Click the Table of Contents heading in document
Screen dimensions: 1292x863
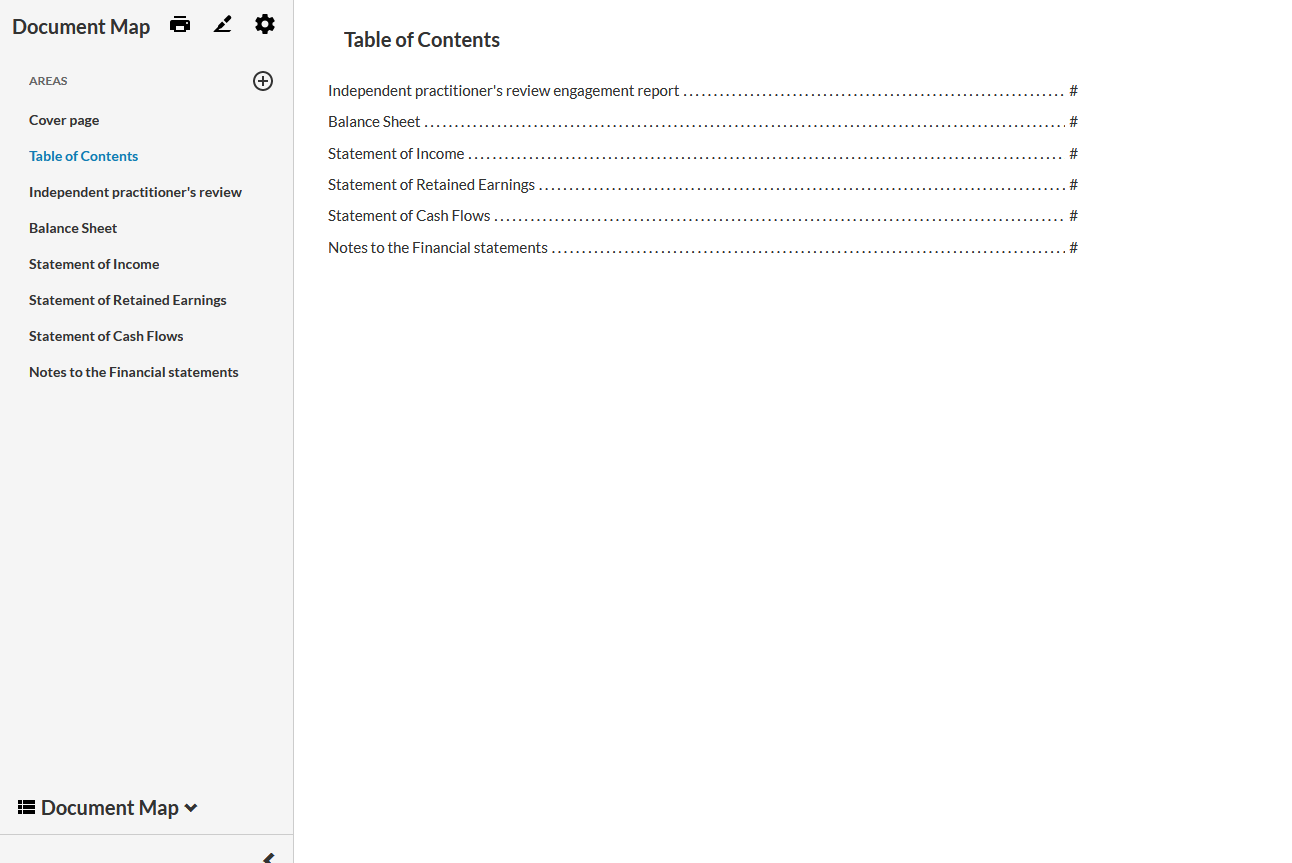click(421, 40)
